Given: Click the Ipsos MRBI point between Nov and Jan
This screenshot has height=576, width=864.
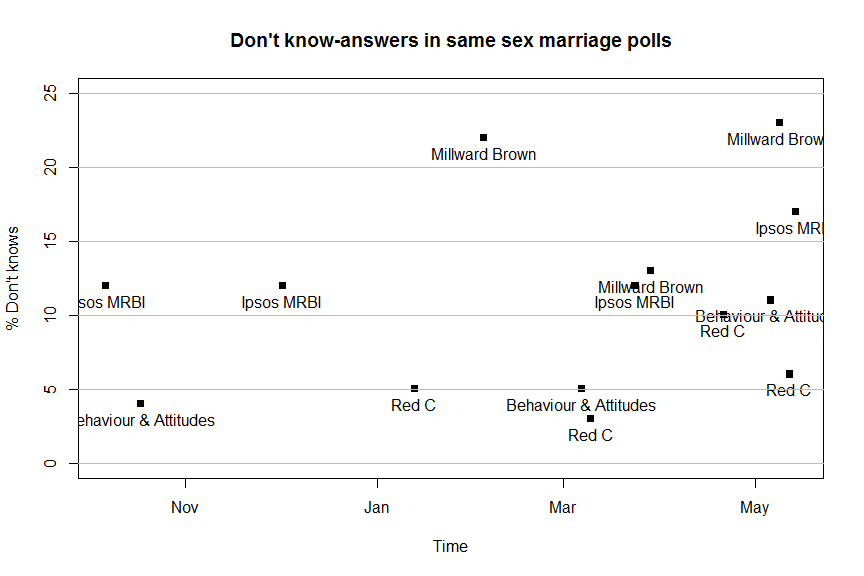Looking at the screenshot, I should pos(282,285).
